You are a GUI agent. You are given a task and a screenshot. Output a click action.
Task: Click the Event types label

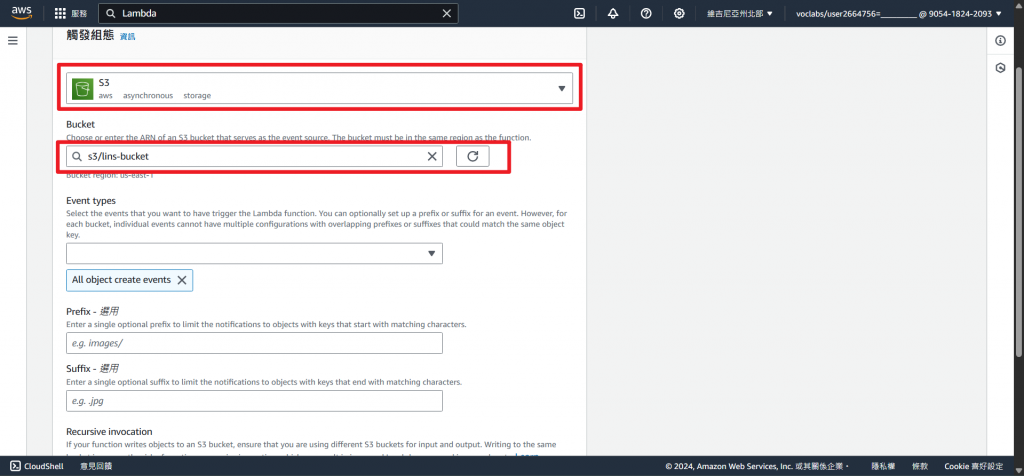point(91,200)
